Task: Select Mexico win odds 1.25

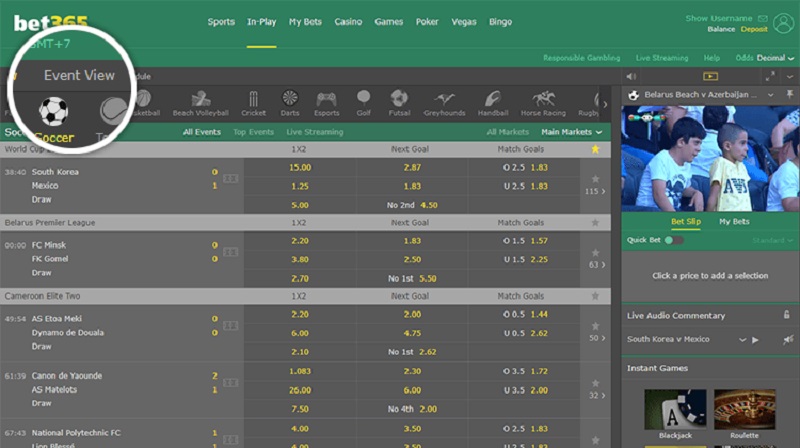Action: click(300, 186)
